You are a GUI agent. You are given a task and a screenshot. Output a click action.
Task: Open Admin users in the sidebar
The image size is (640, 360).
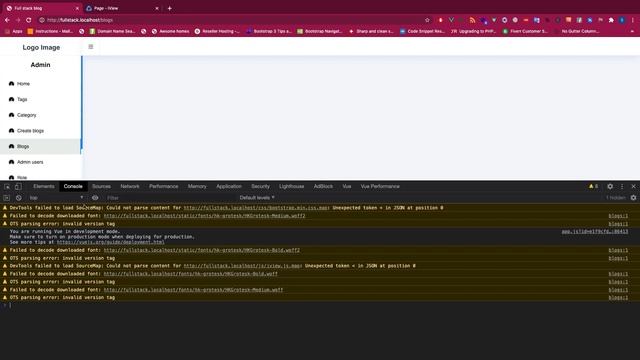tap(41, 162)
